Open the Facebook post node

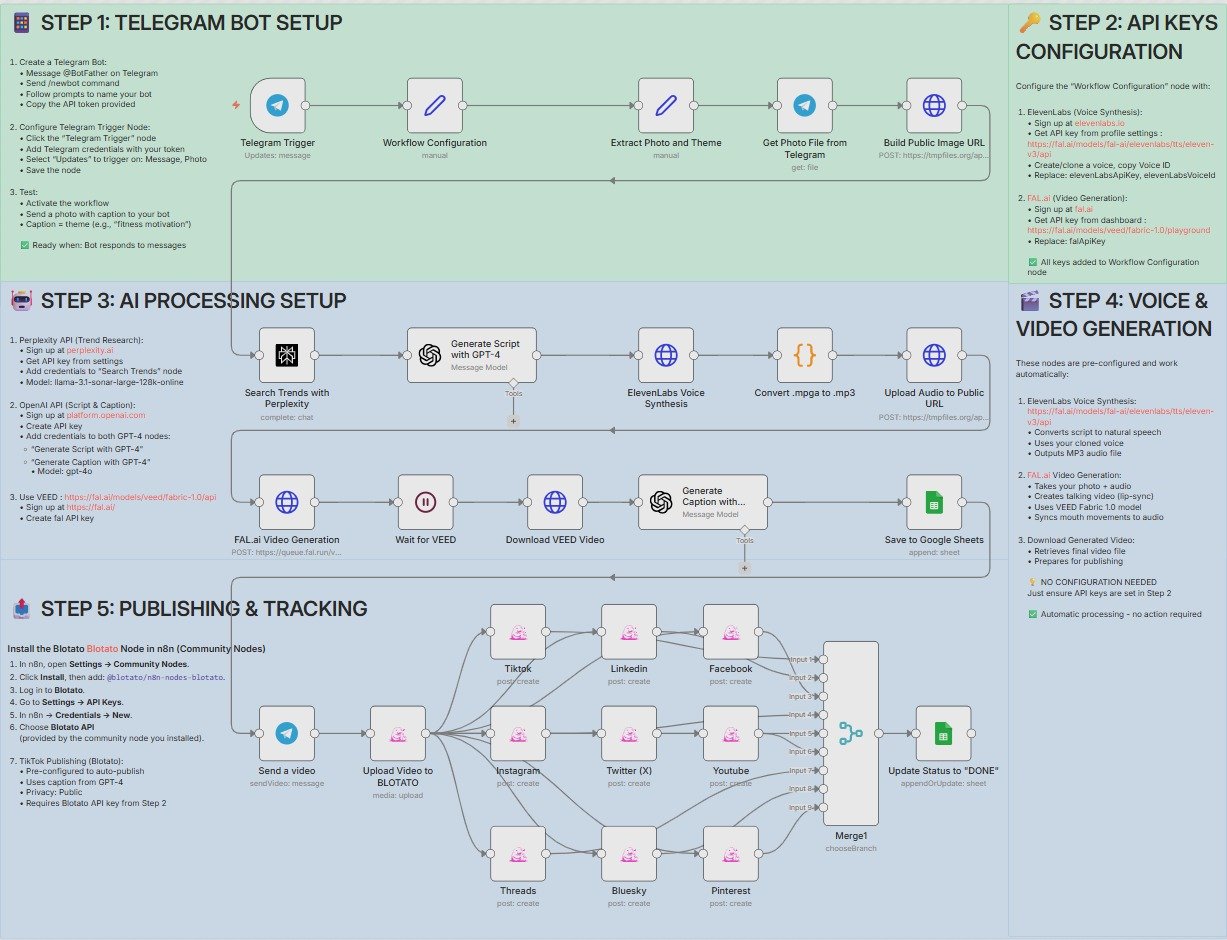(x=731, y=631)
